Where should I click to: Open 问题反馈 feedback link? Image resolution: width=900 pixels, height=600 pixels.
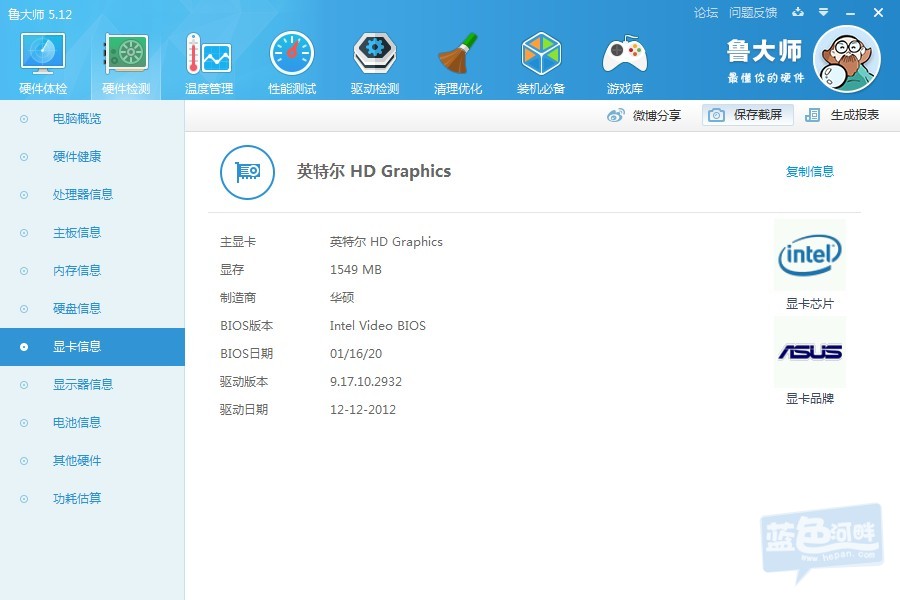click(753, 13)
